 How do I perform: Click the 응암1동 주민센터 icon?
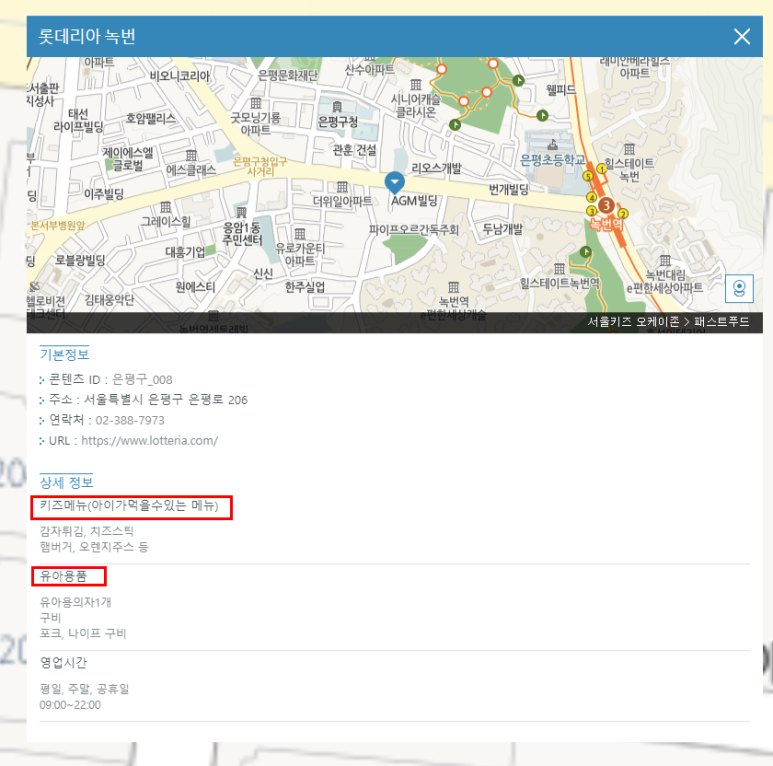[x=241, y=212]
